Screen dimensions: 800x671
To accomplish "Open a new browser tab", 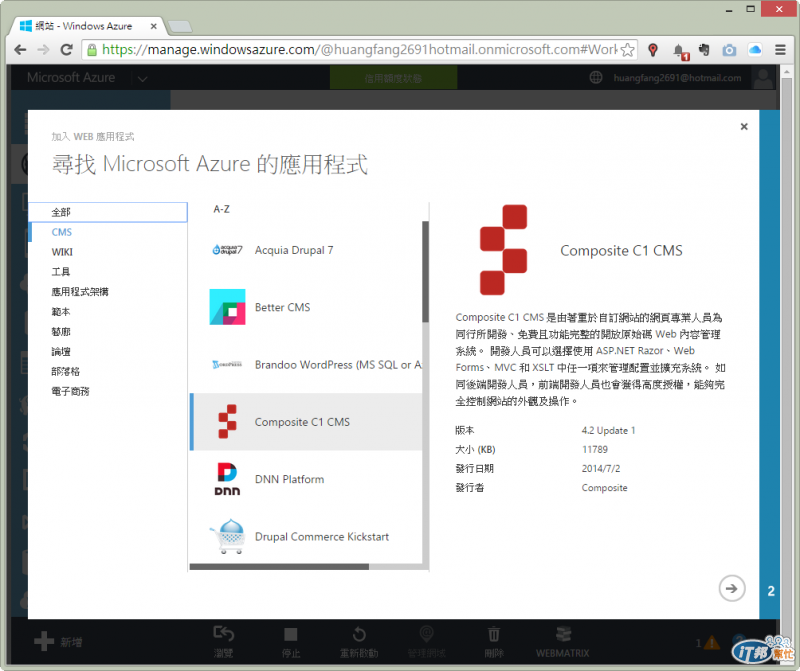I will 180,26.
